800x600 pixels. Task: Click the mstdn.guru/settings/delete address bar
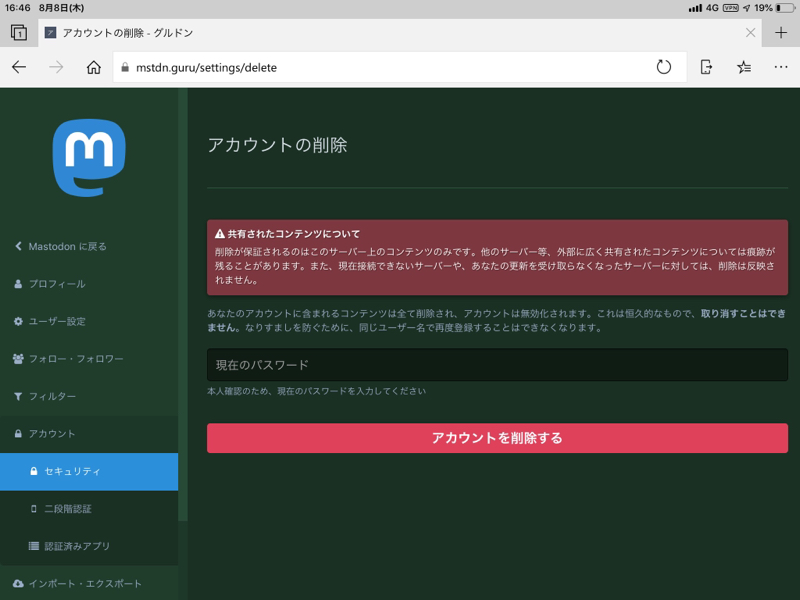pyautogui.click(x=399, y=67)
